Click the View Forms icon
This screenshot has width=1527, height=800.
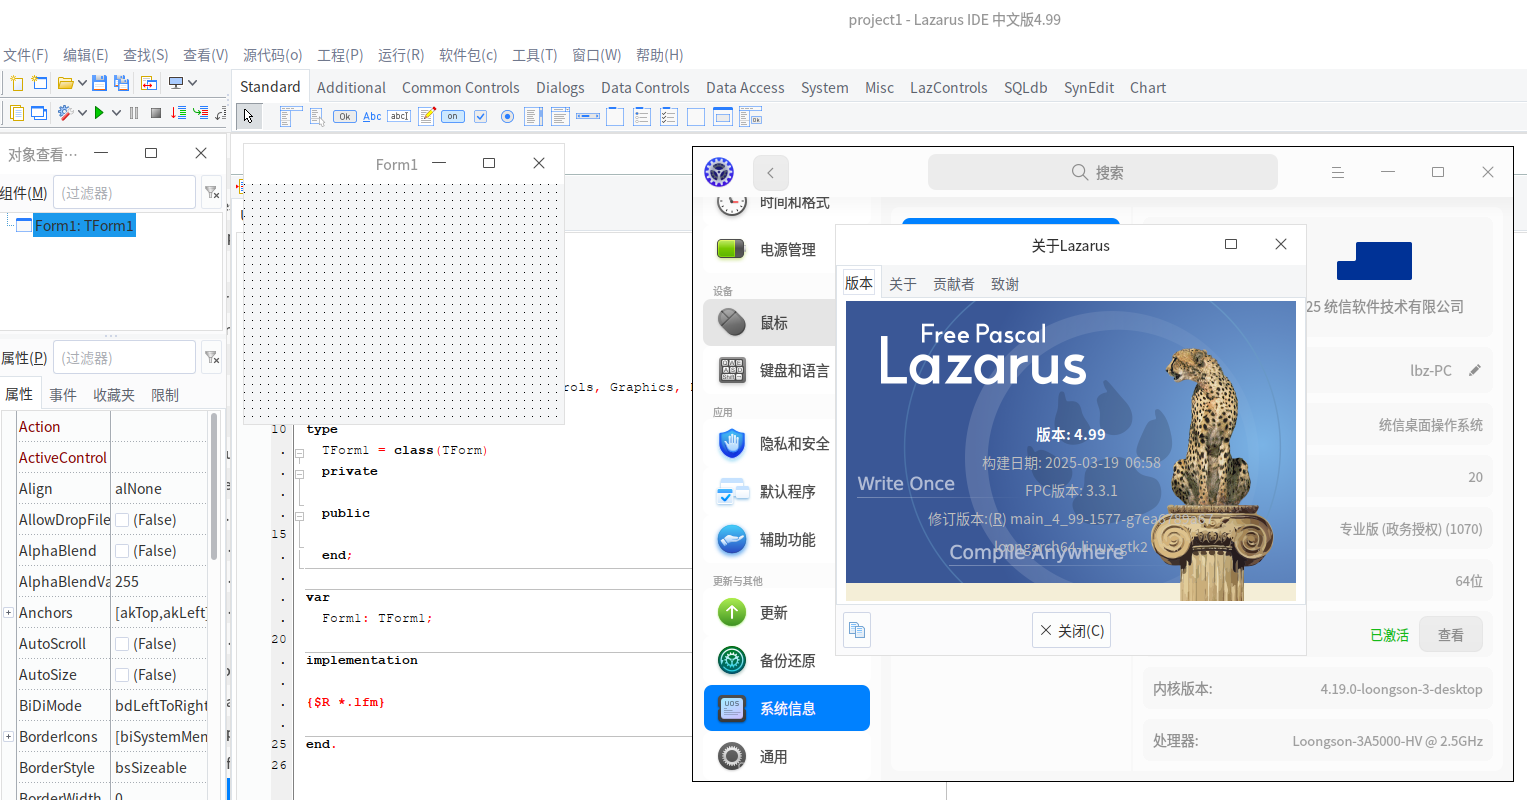pos(39,113)
